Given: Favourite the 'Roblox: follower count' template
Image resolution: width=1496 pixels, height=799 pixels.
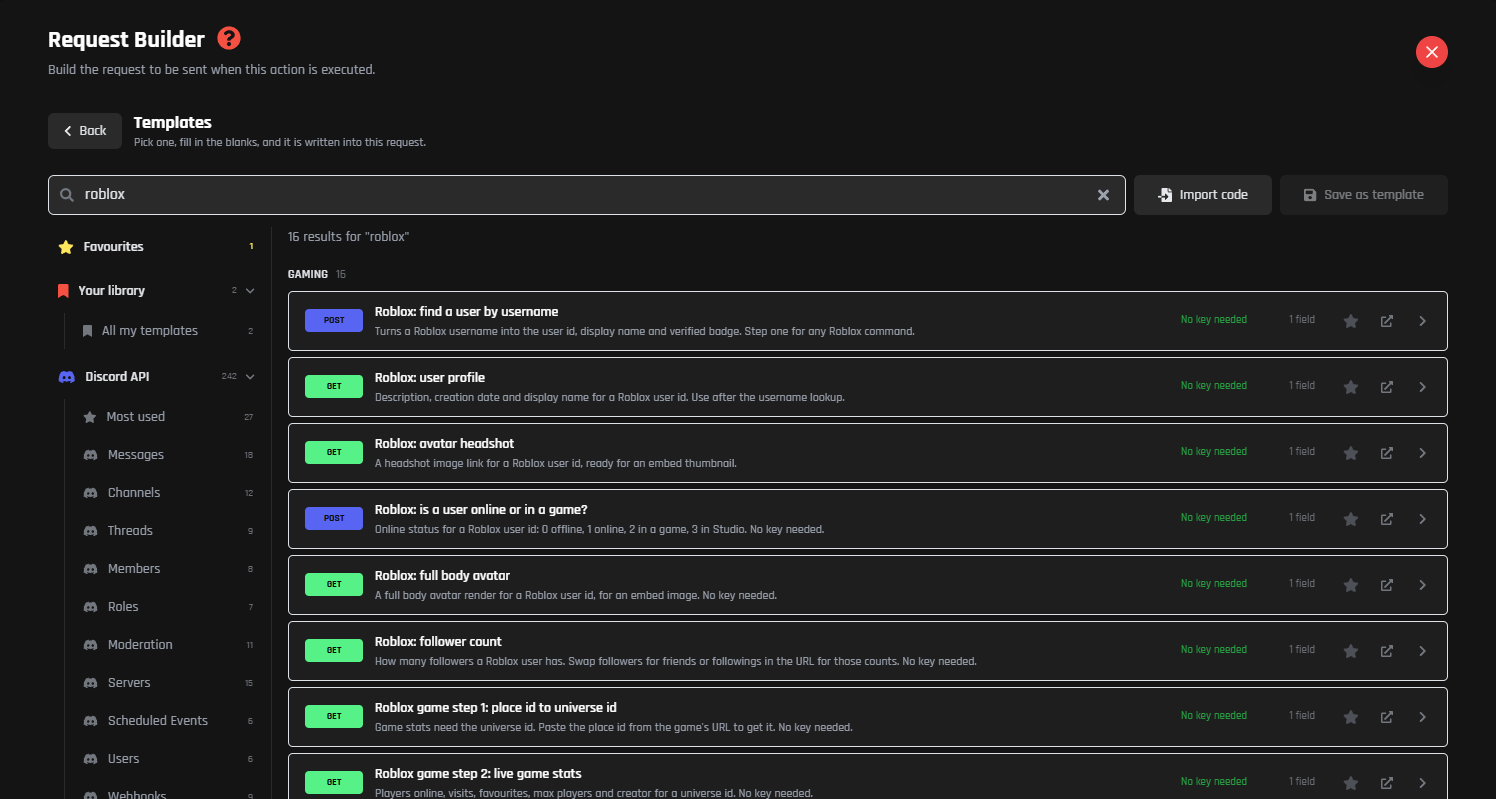Looking at the screenshot, I should (x=1351, y=651).
